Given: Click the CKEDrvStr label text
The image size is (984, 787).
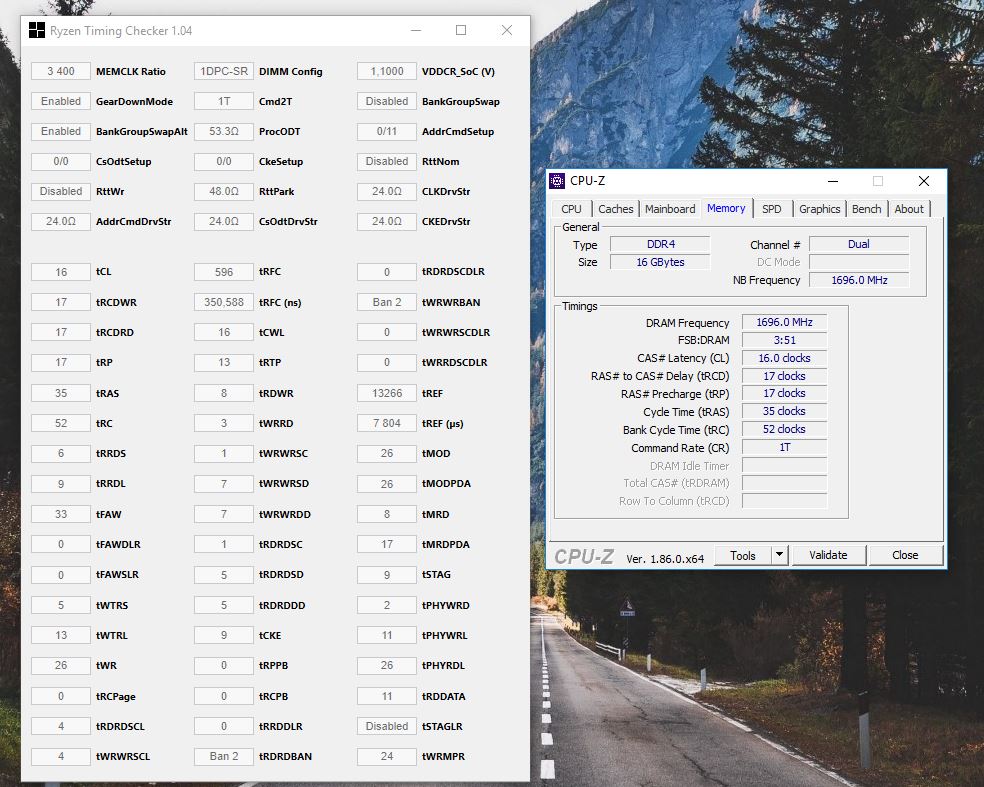Looking at the screenshot, I should click(x=446, y=222).
